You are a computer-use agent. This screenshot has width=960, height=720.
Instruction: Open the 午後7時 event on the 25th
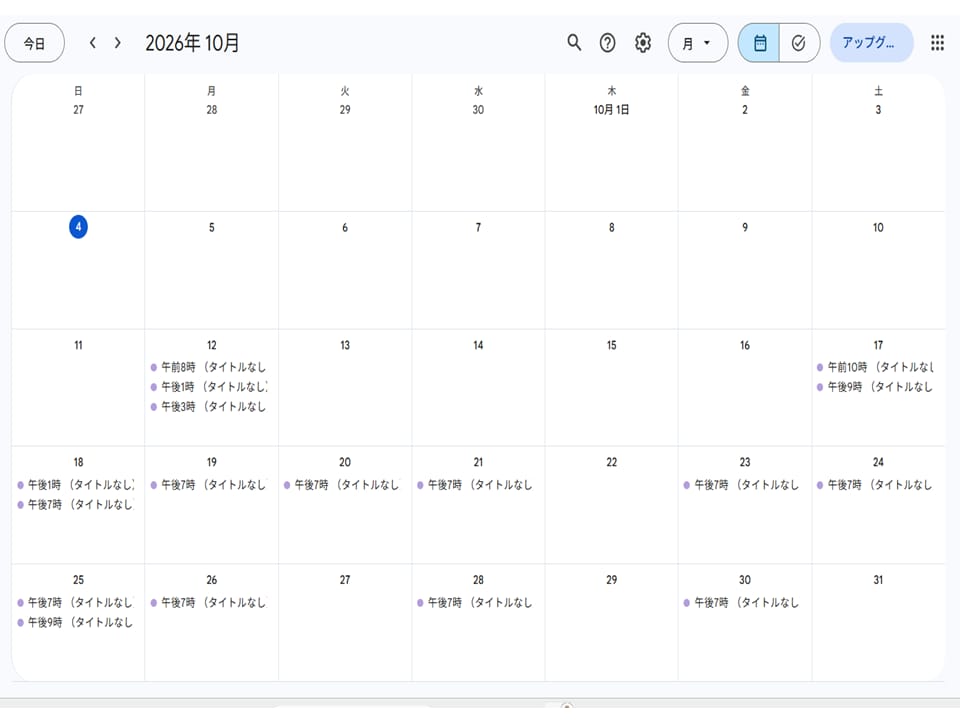76,602
